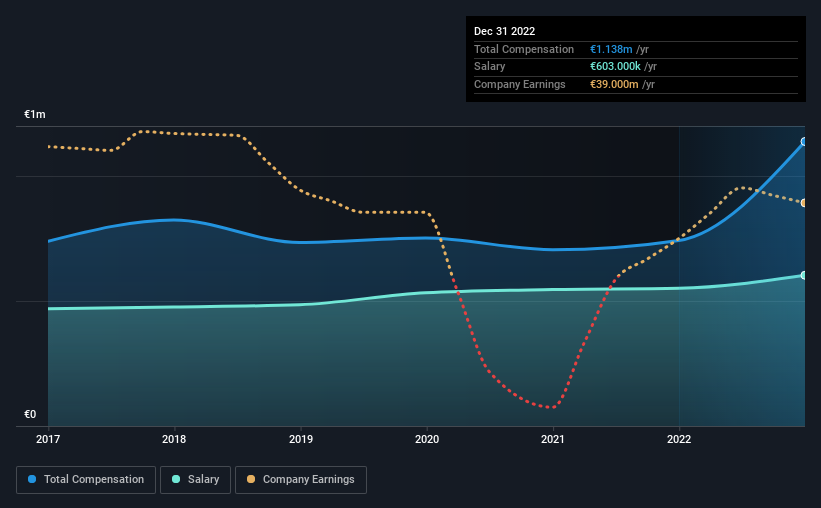
Task: Click the Dec 31 2022 tooltip date
Action: pos(504,31)
